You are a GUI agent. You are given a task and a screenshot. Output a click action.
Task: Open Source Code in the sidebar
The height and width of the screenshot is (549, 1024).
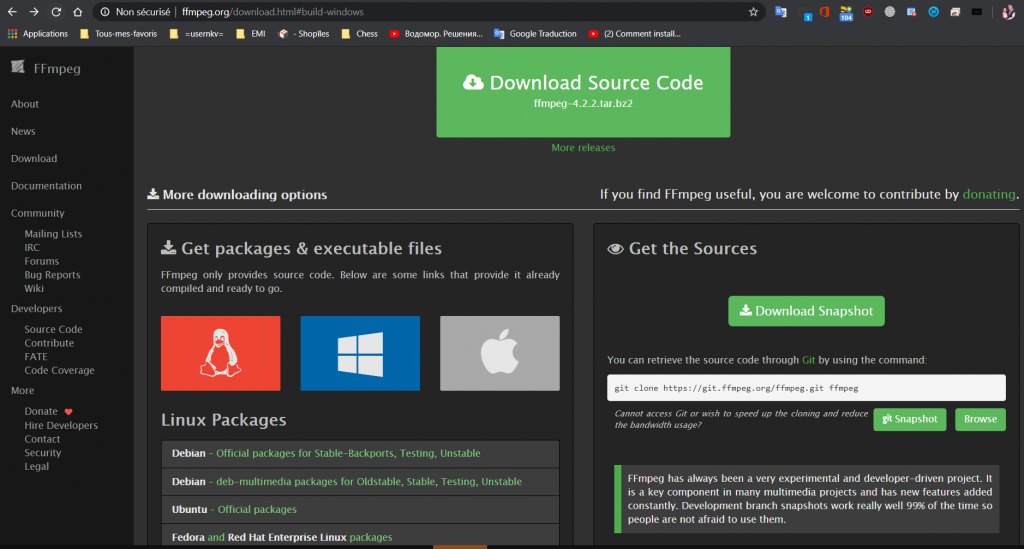(53, 330)
